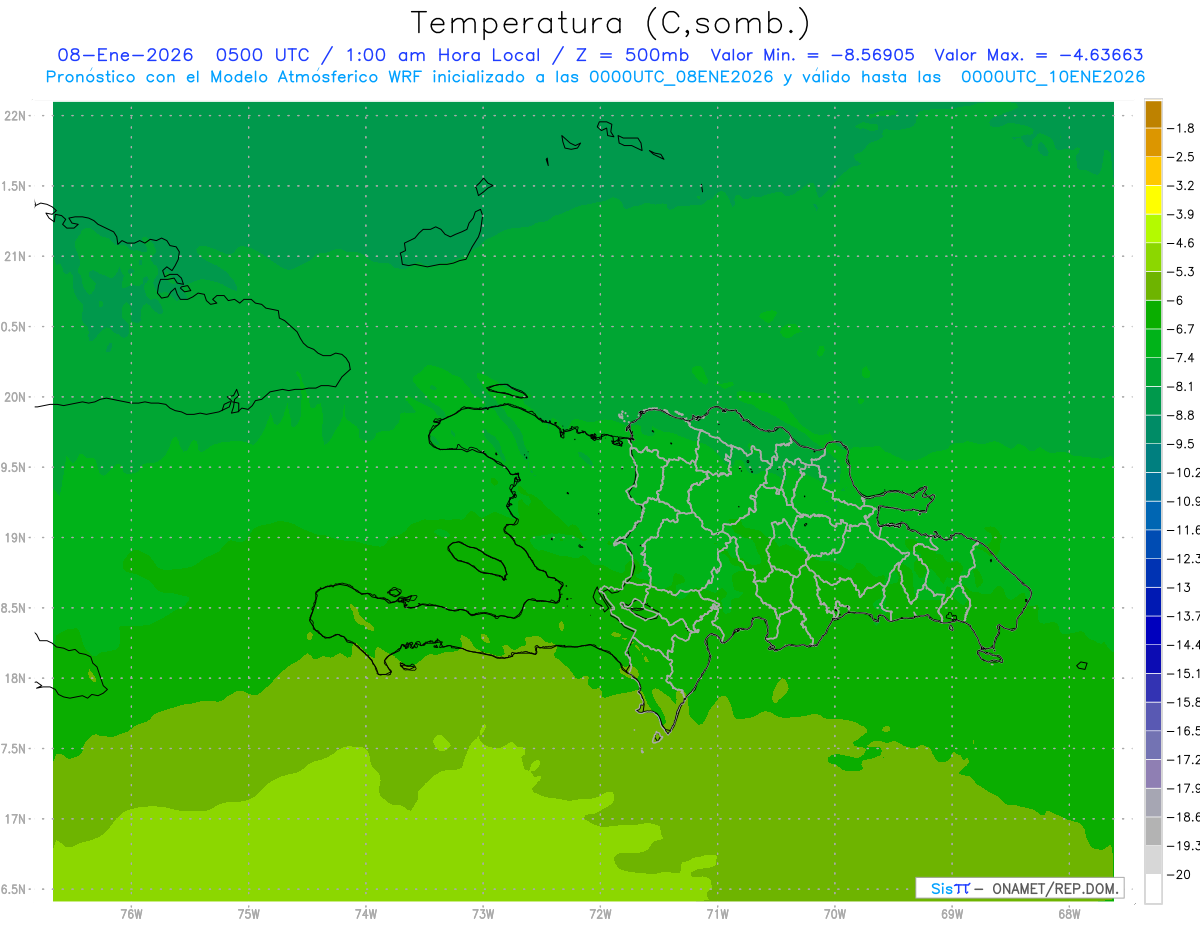Pick the amber swatch between -2.5 and -3.2
1200x927 pixels.
[1153, 171]
